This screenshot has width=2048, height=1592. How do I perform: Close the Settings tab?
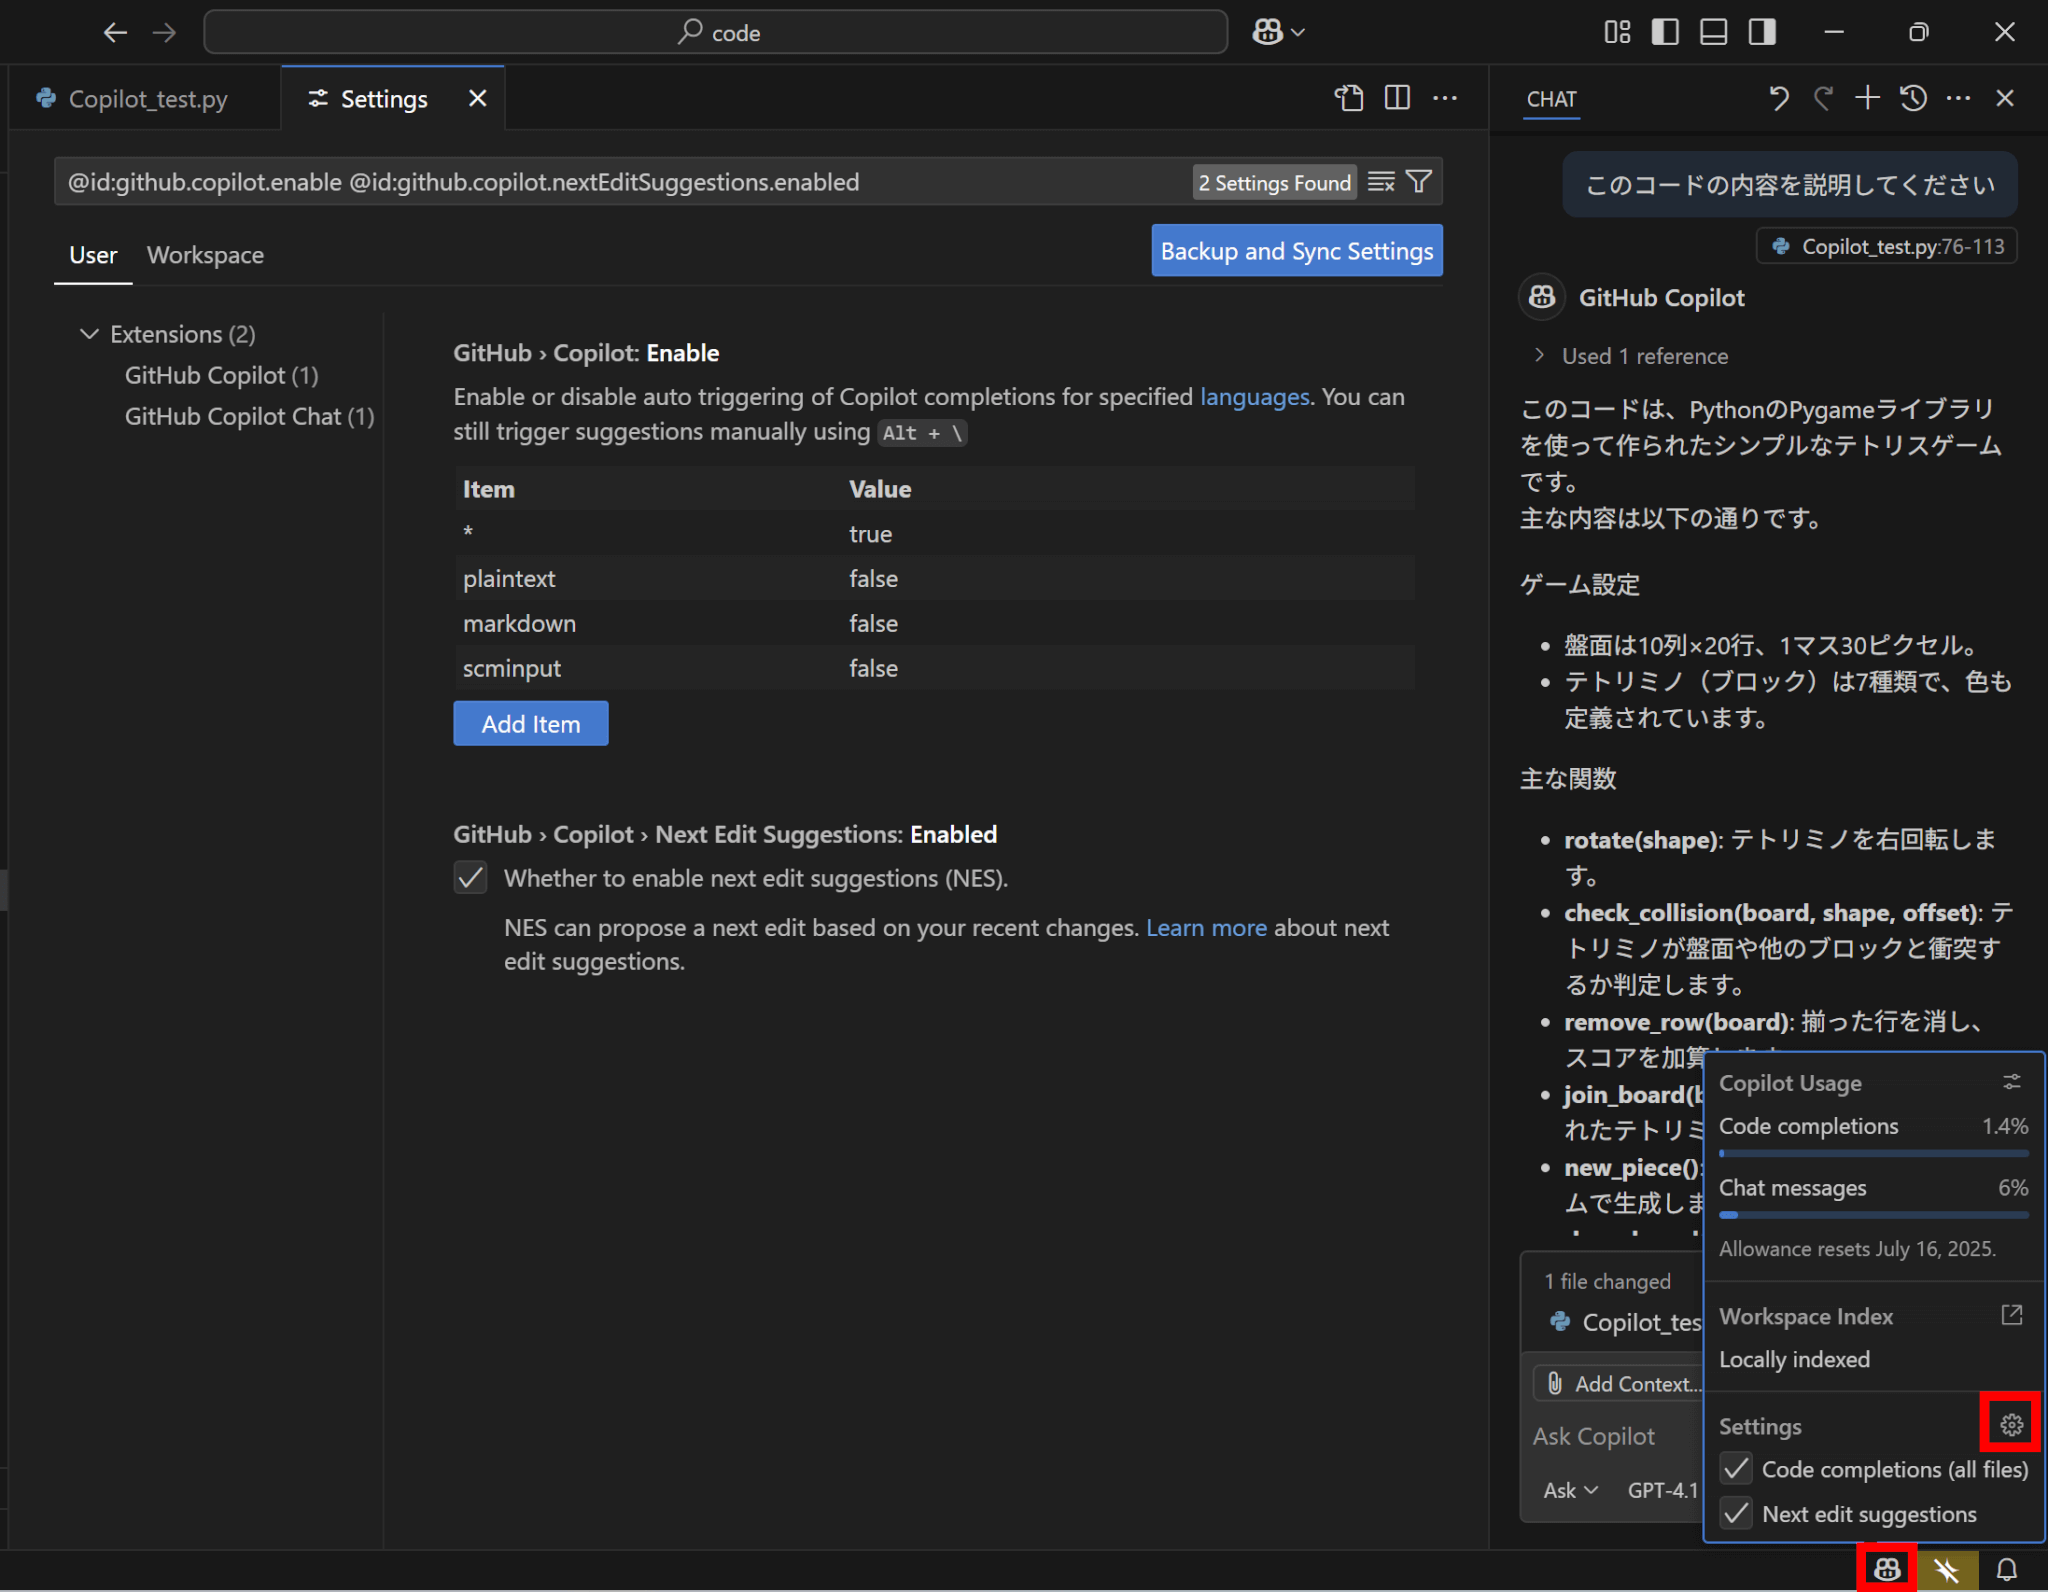(x=478, y=98)
